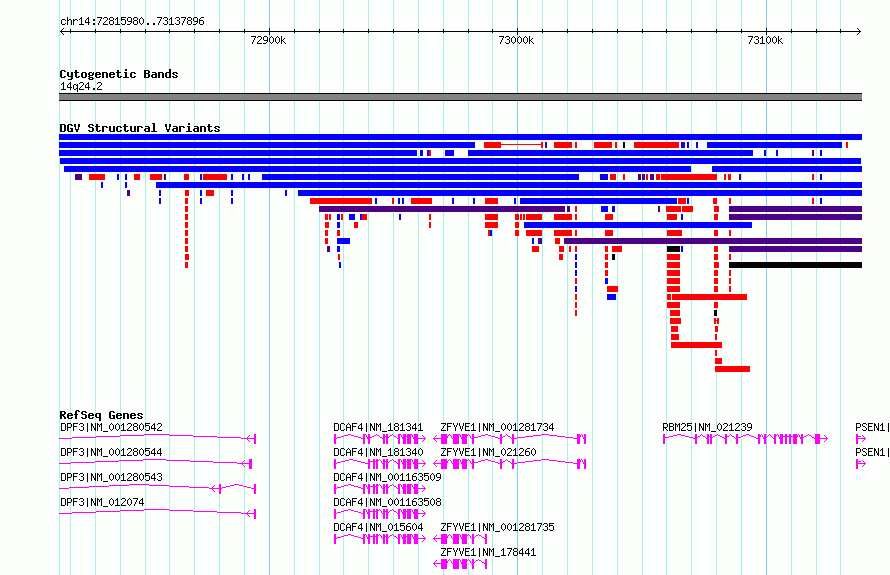Image resolution: width=890 pixels, height=575 pixels.
Task: Click the ruler's right arrowhead
Action: [x=859, y=31]
